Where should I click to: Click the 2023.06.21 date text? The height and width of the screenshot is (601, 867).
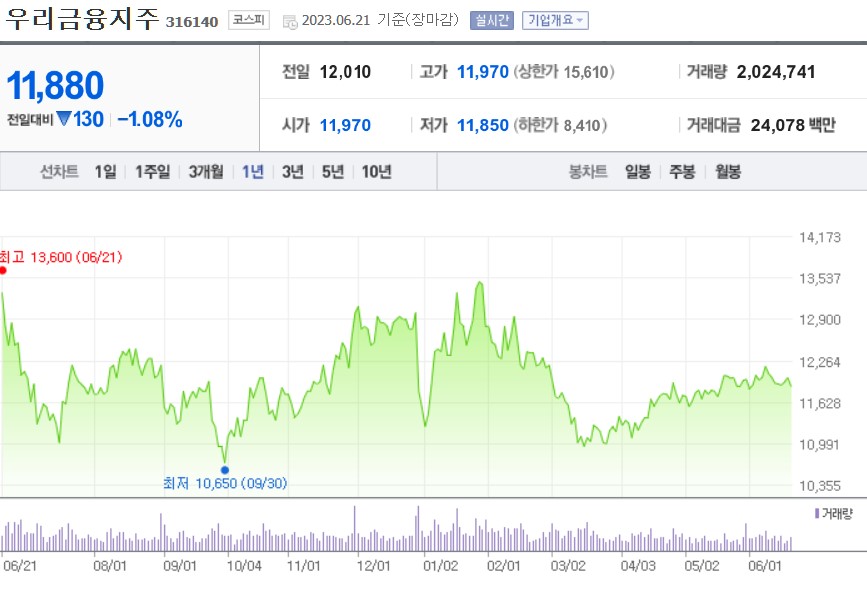tap(336, 20)
